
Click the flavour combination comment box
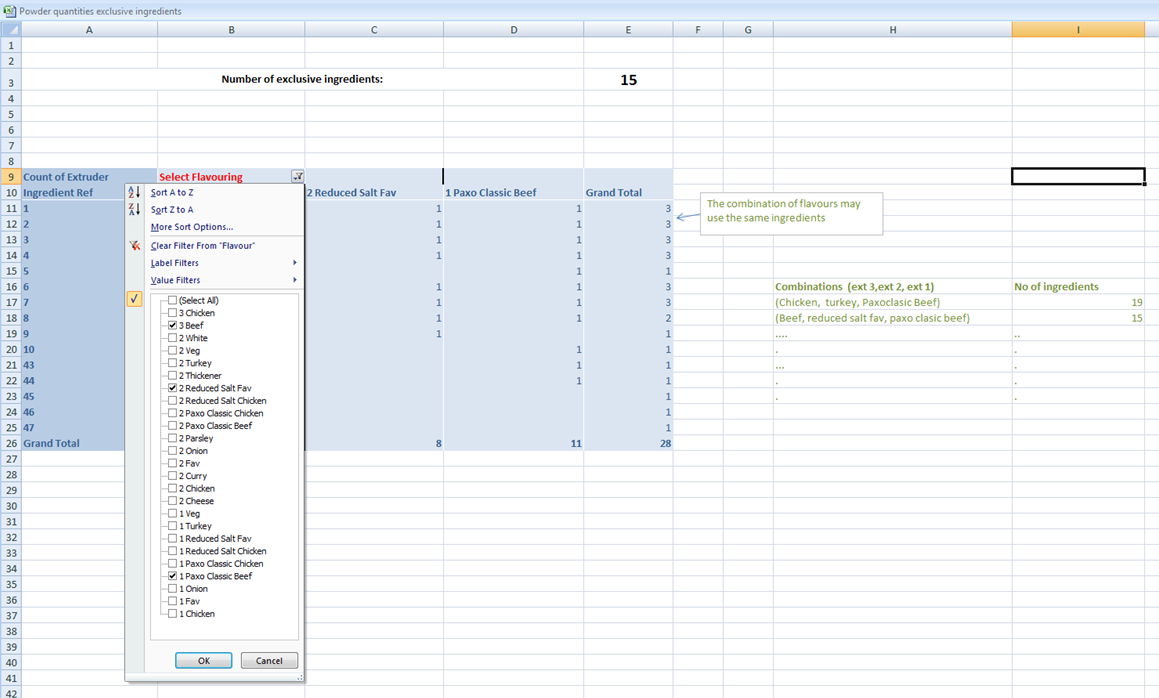(791, 214)
